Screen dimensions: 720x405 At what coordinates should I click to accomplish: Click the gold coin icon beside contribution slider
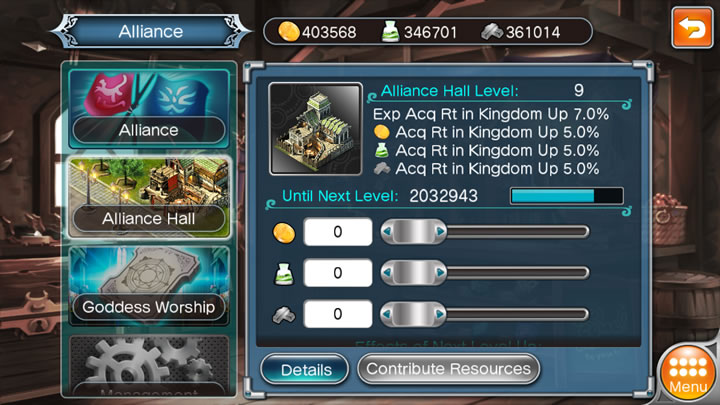(284, 232)
